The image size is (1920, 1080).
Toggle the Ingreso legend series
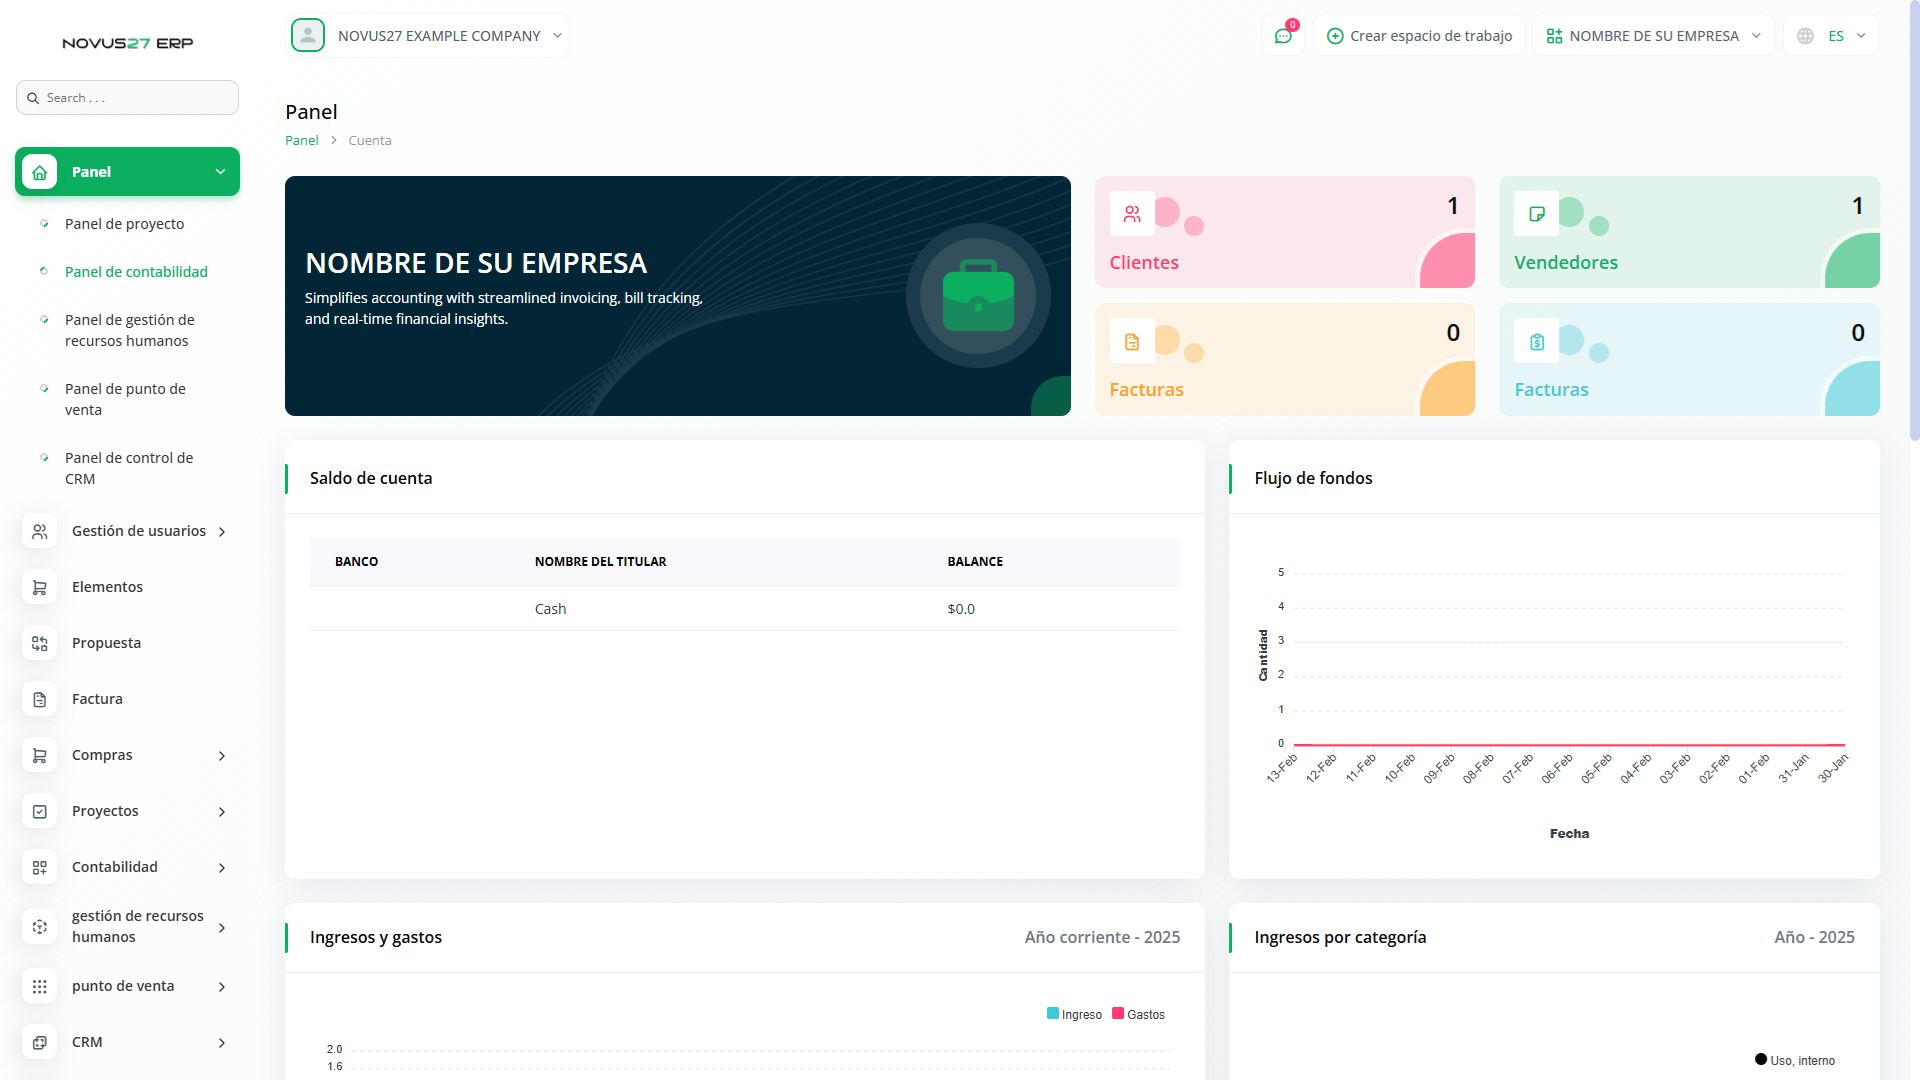pyautogui.click(x=1074, y=1014)
